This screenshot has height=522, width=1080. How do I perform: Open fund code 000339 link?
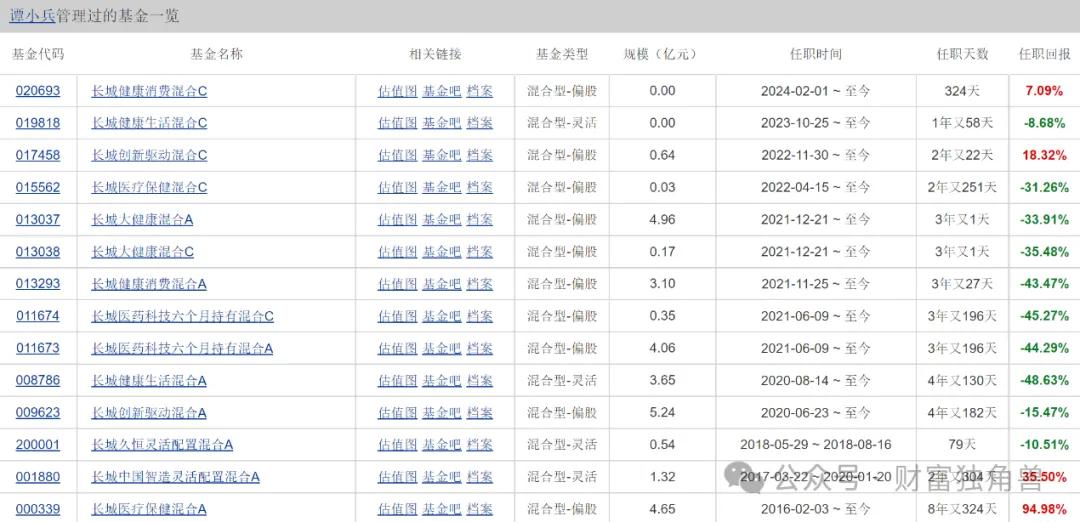point(38,509)
